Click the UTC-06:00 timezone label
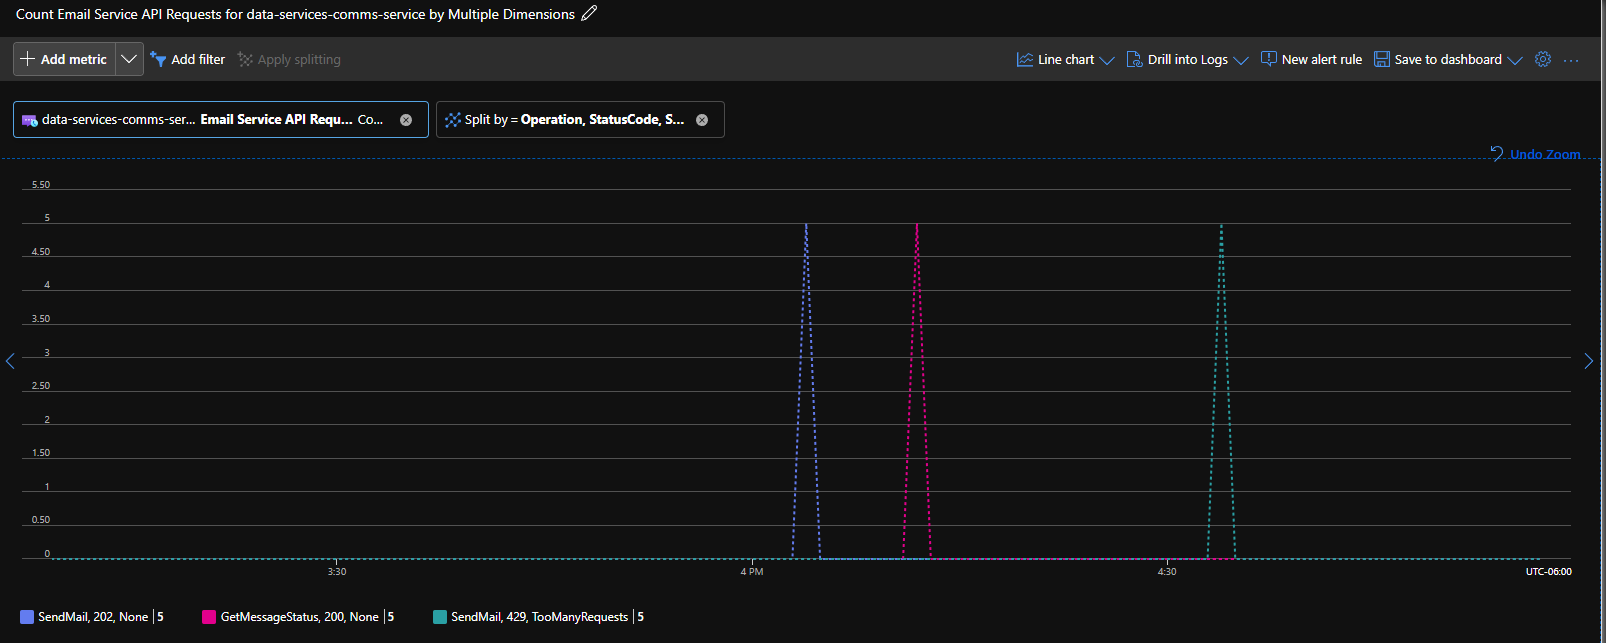 pos(1549,572)
